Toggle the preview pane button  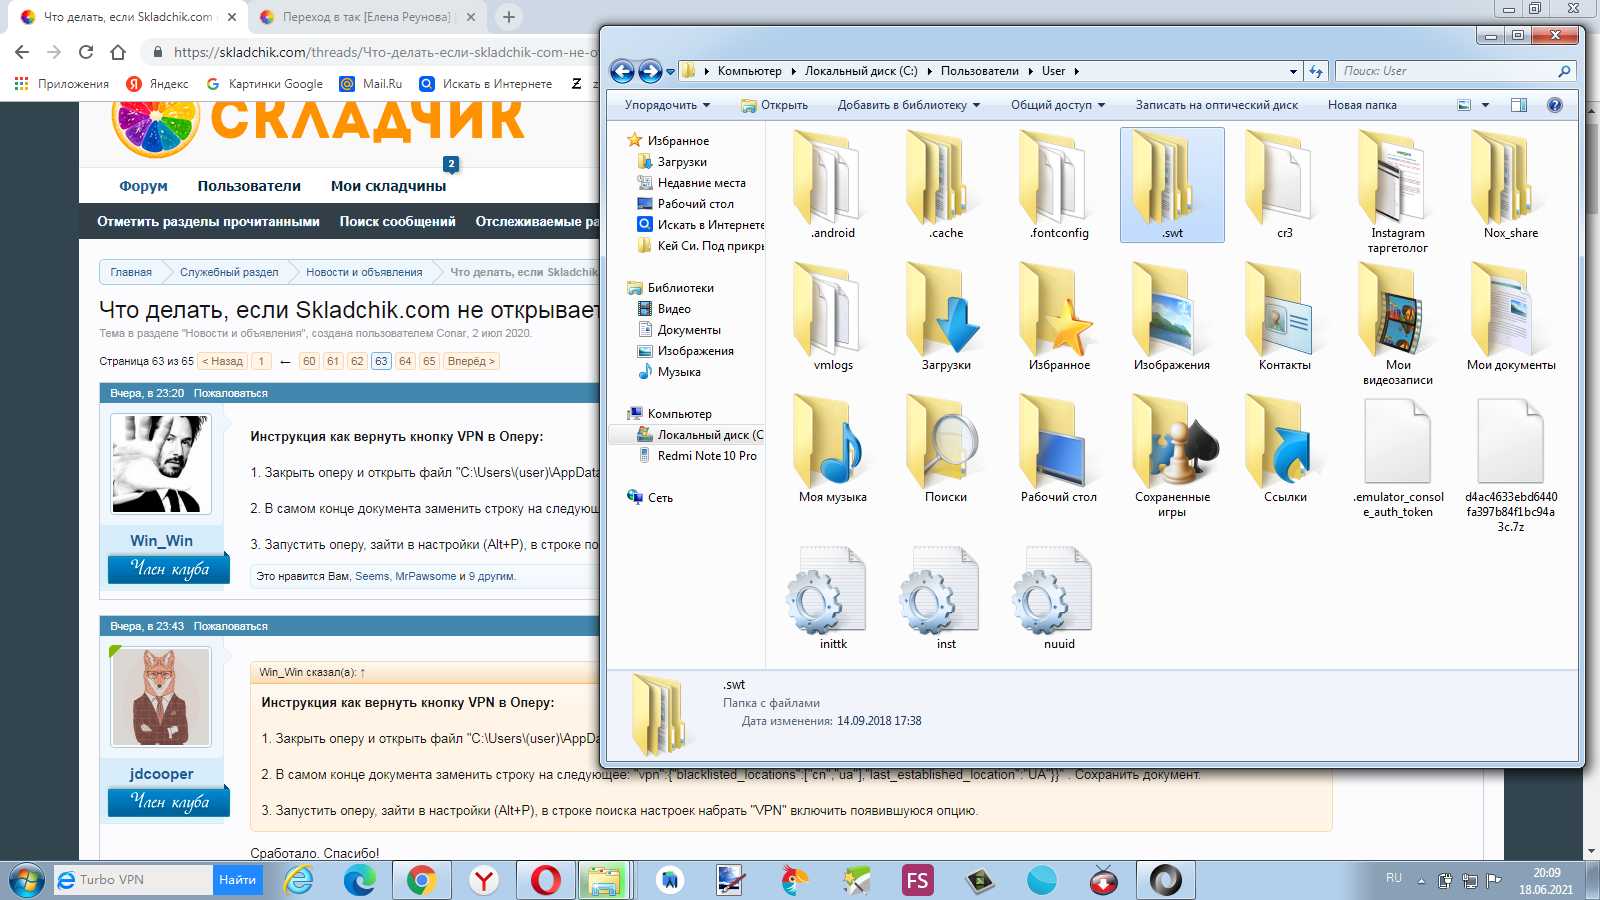pyautogui.click(x=1519, y=105)
